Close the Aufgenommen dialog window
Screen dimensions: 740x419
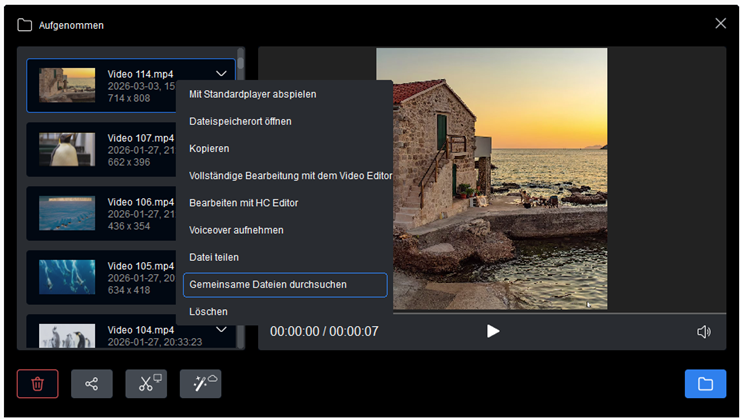(x=720, y=23)
